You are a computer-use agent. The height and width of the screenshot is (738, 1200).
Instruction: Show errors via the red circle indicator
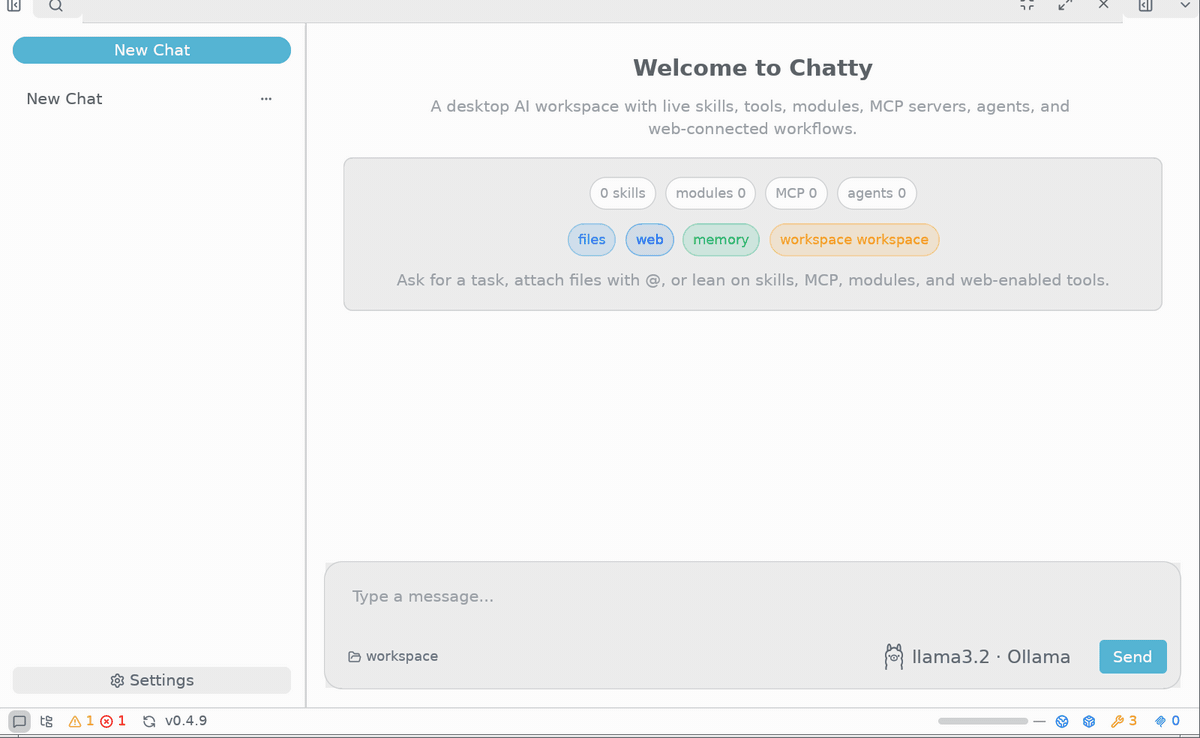pos(113,721)
